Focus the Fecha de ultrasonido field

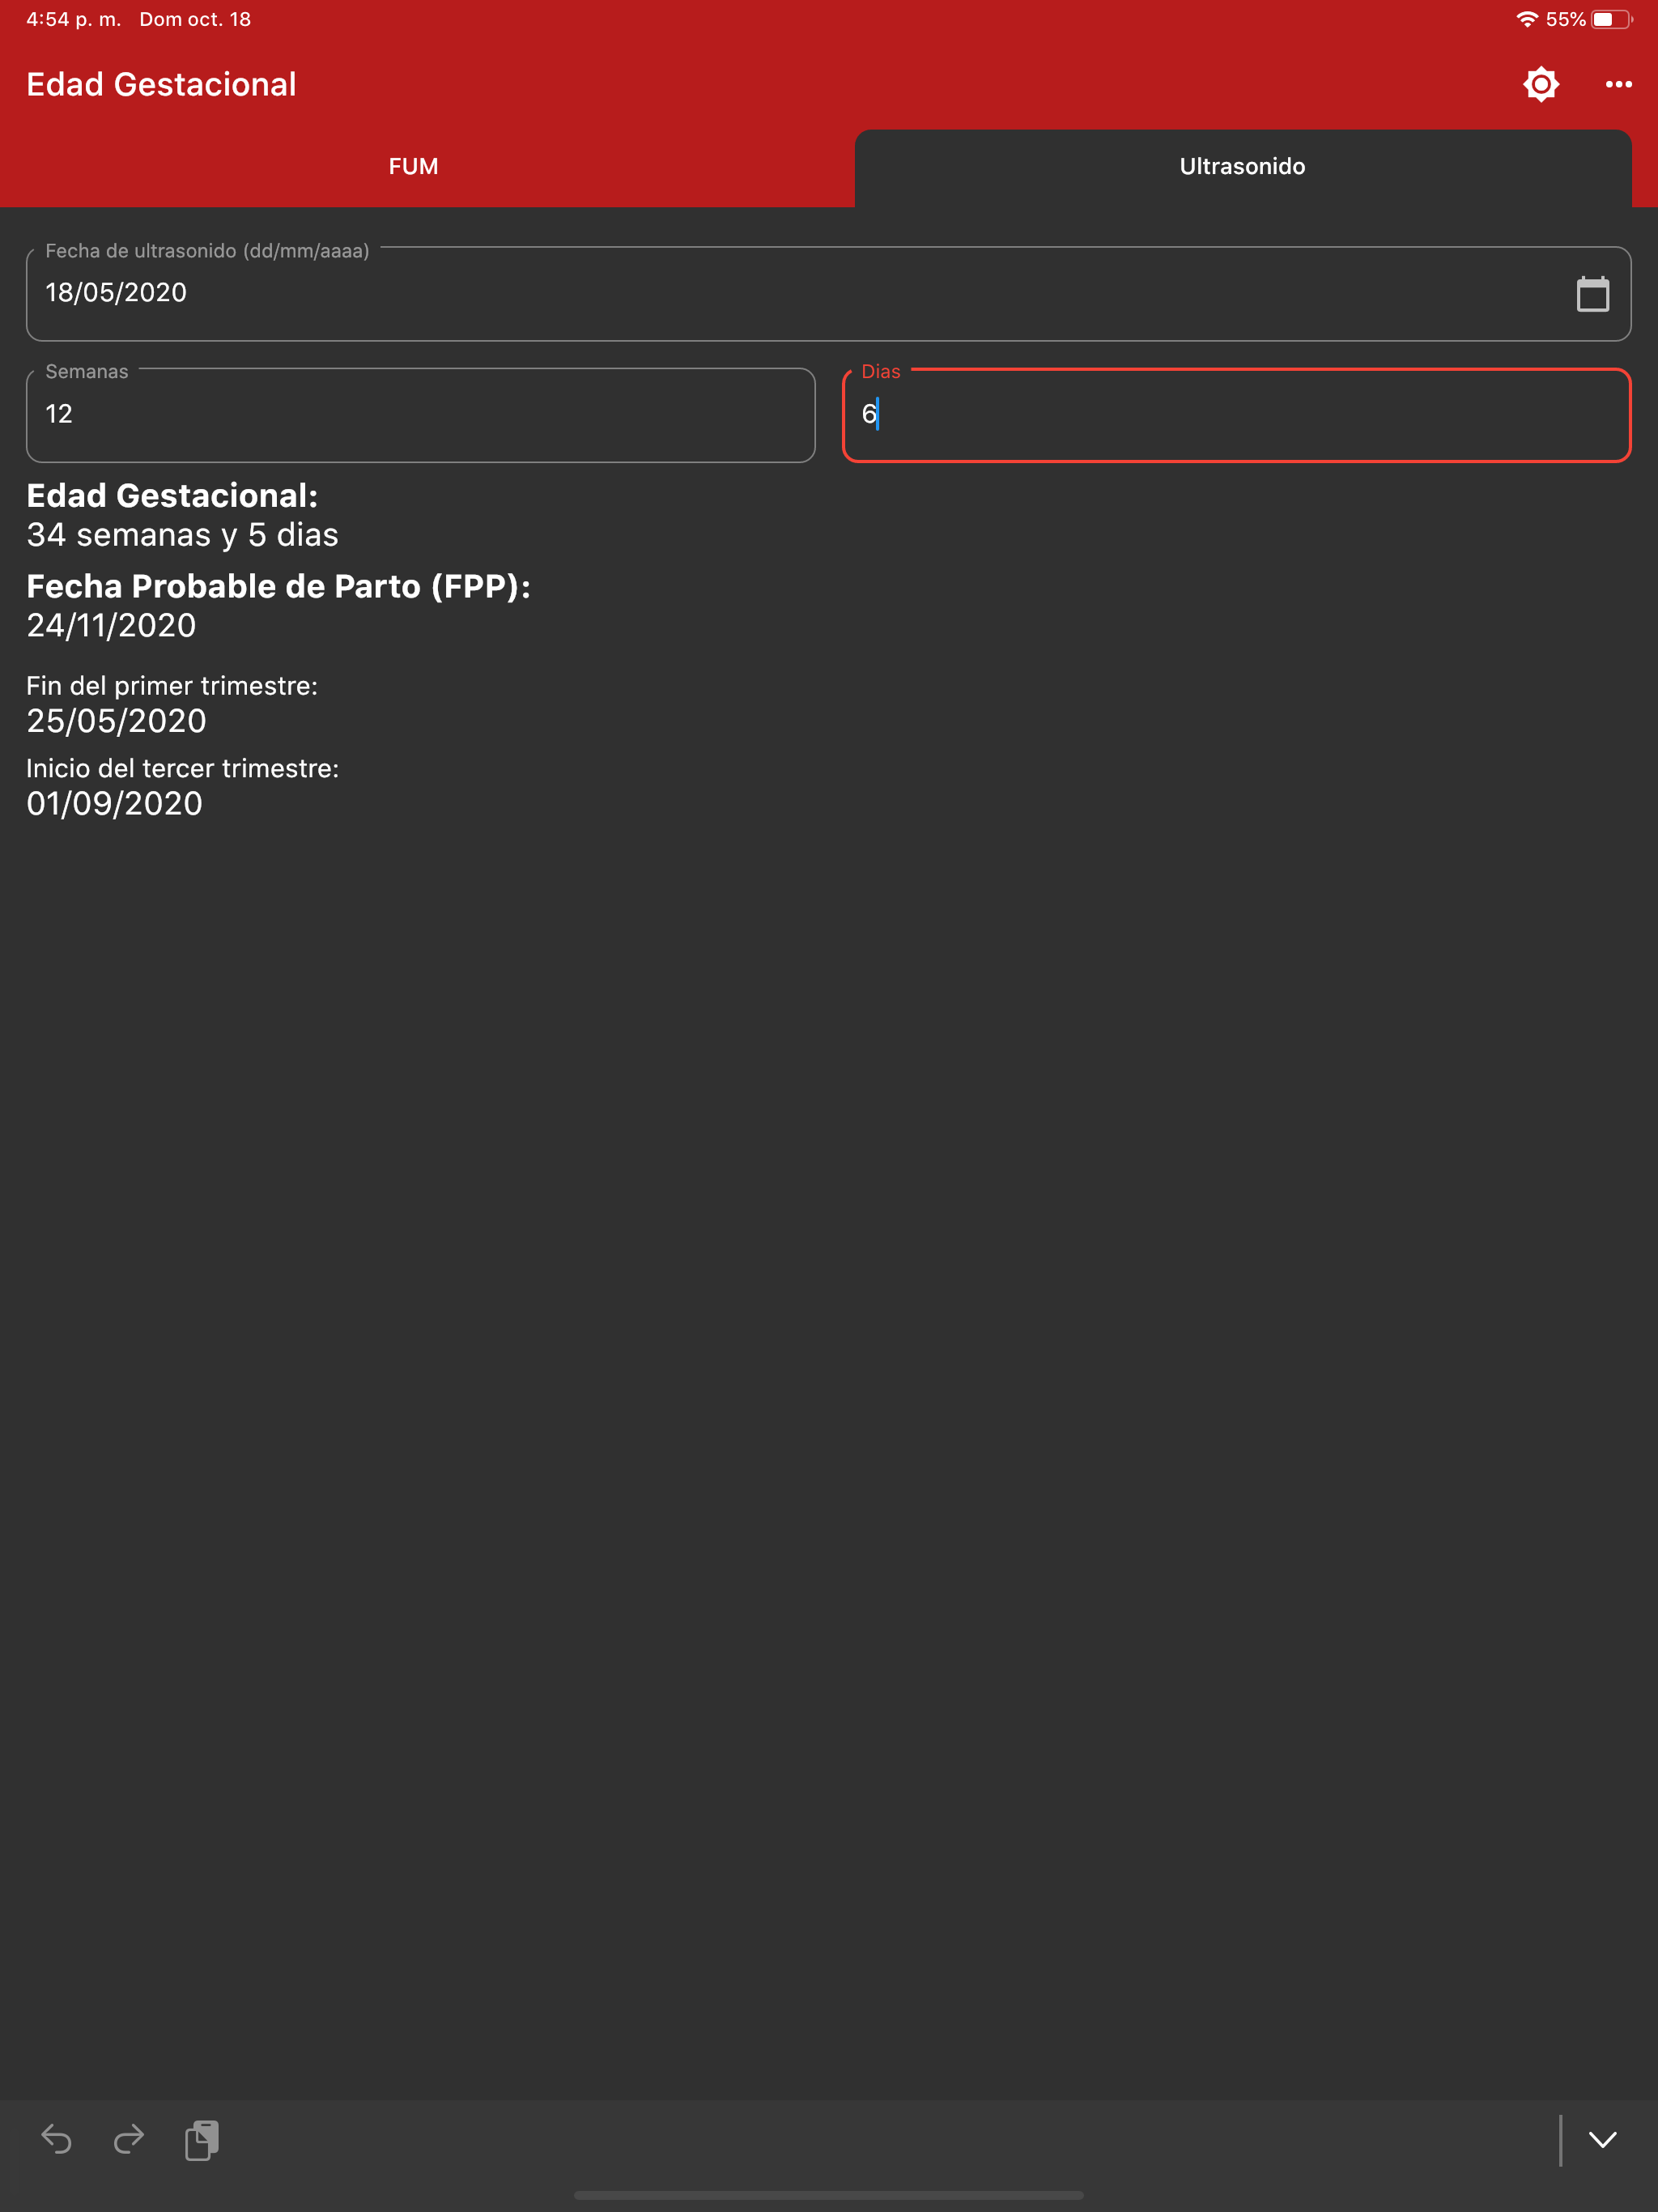[x=829, y=294]
